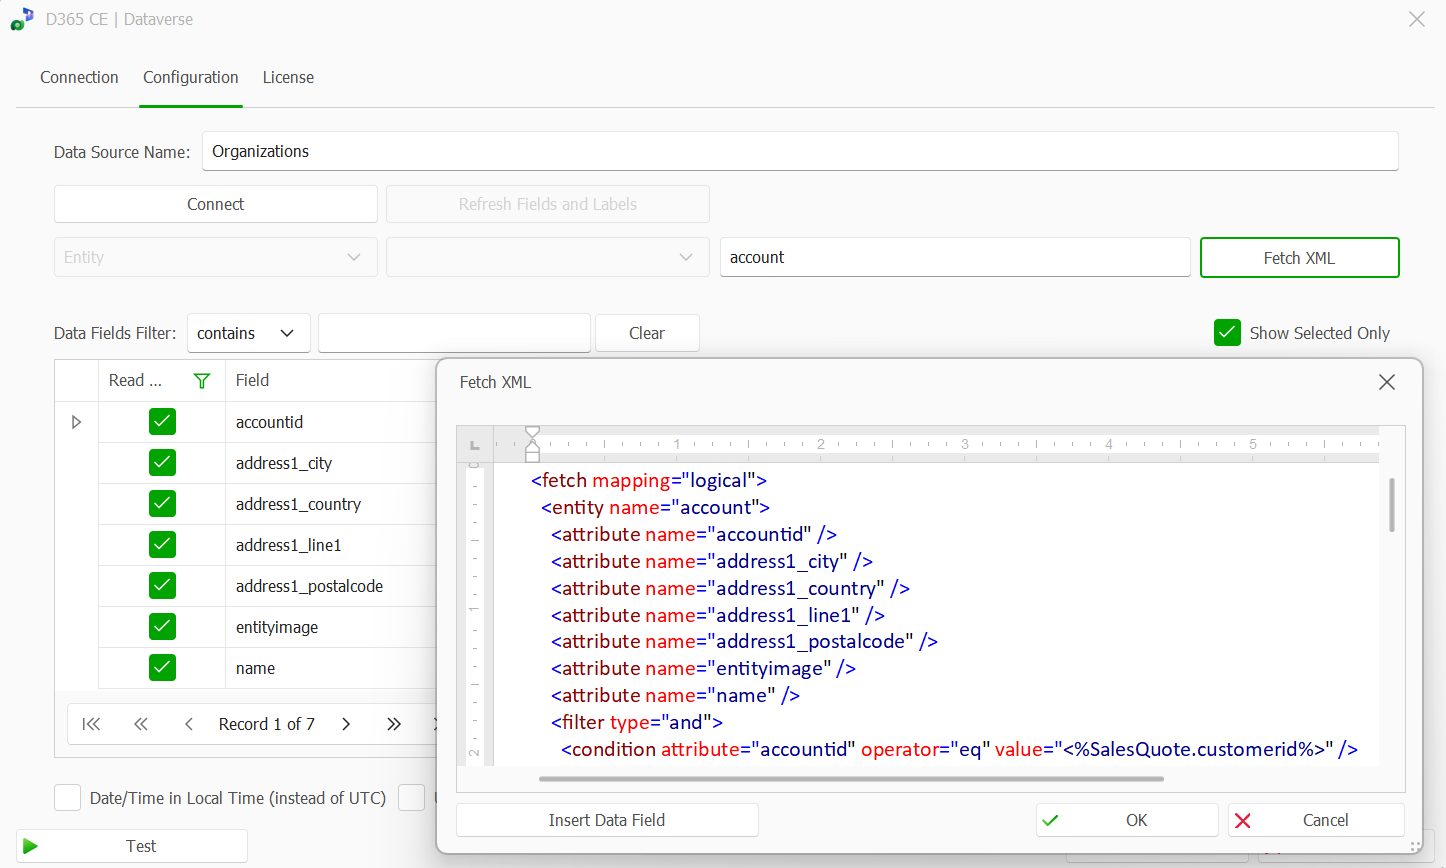Click Insert Data Field button
The image size is (1446, 868).
pos(607,820)
